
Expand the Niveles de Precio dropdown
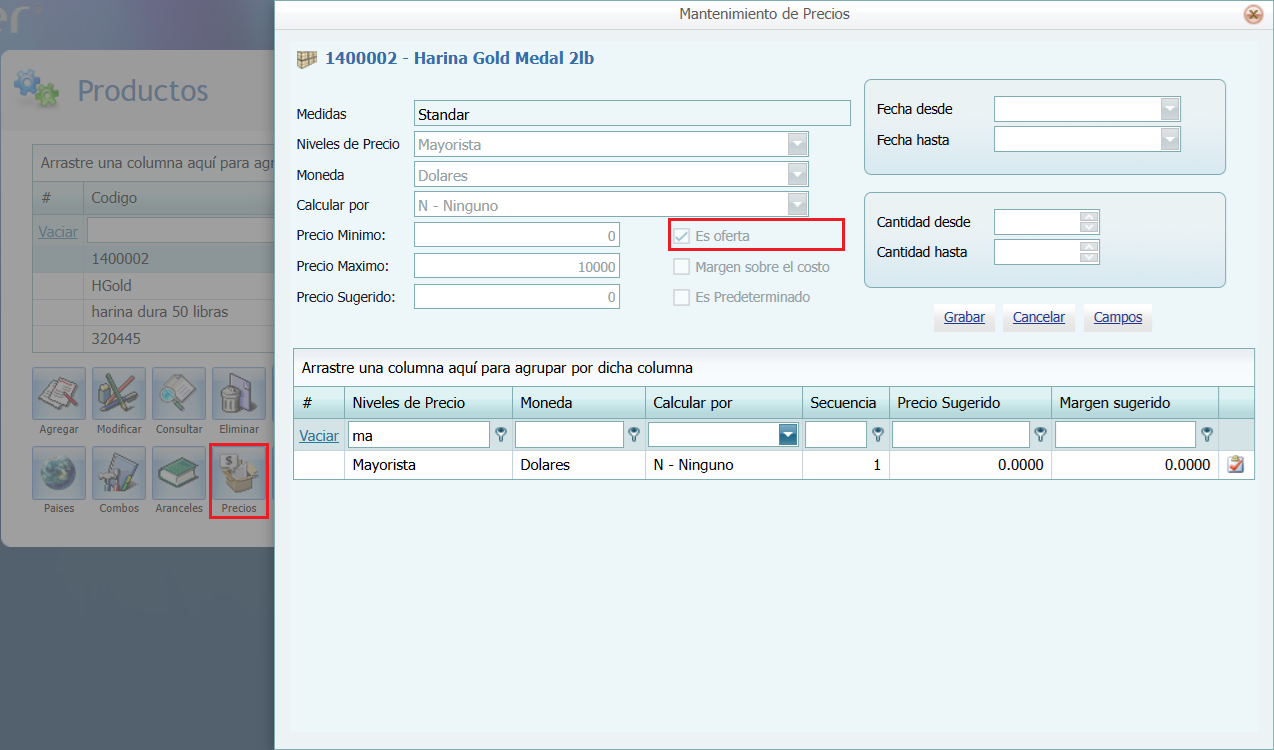(x=797, y=144)
